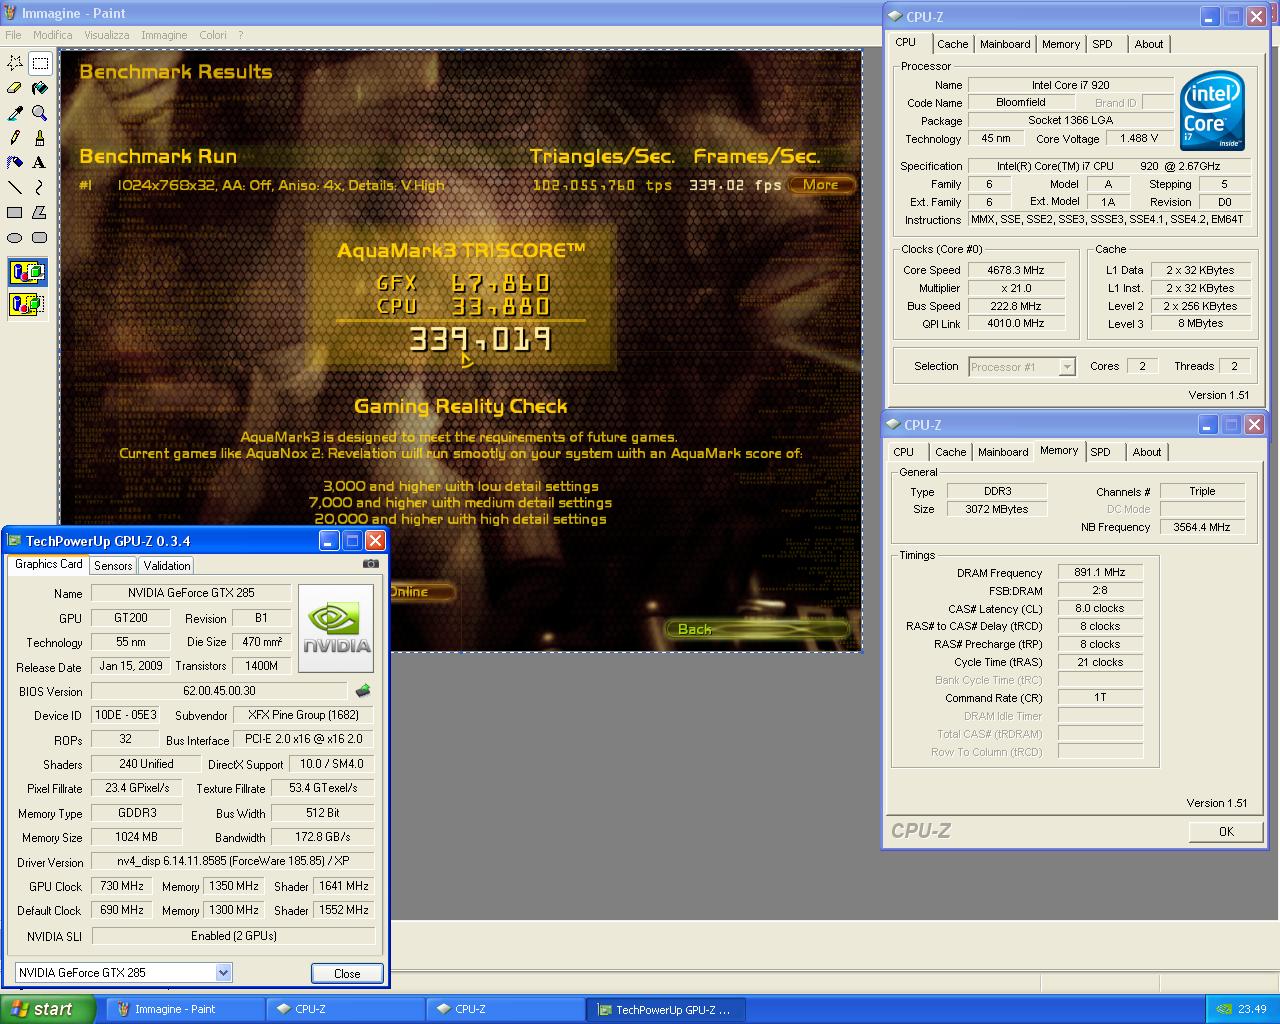Open the Memory tab in the upper CPU-Z window
This screenshot has height=1024, width=1280.
tap(1061, 44)
